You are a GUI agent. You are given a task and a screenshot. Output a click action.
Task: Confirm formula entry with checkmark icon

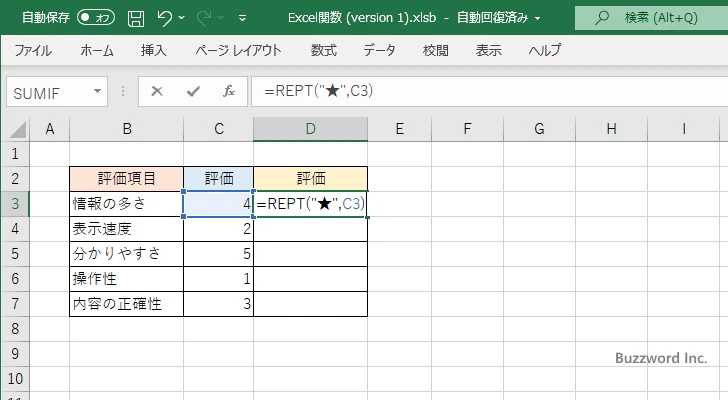[x=193, y=91]
